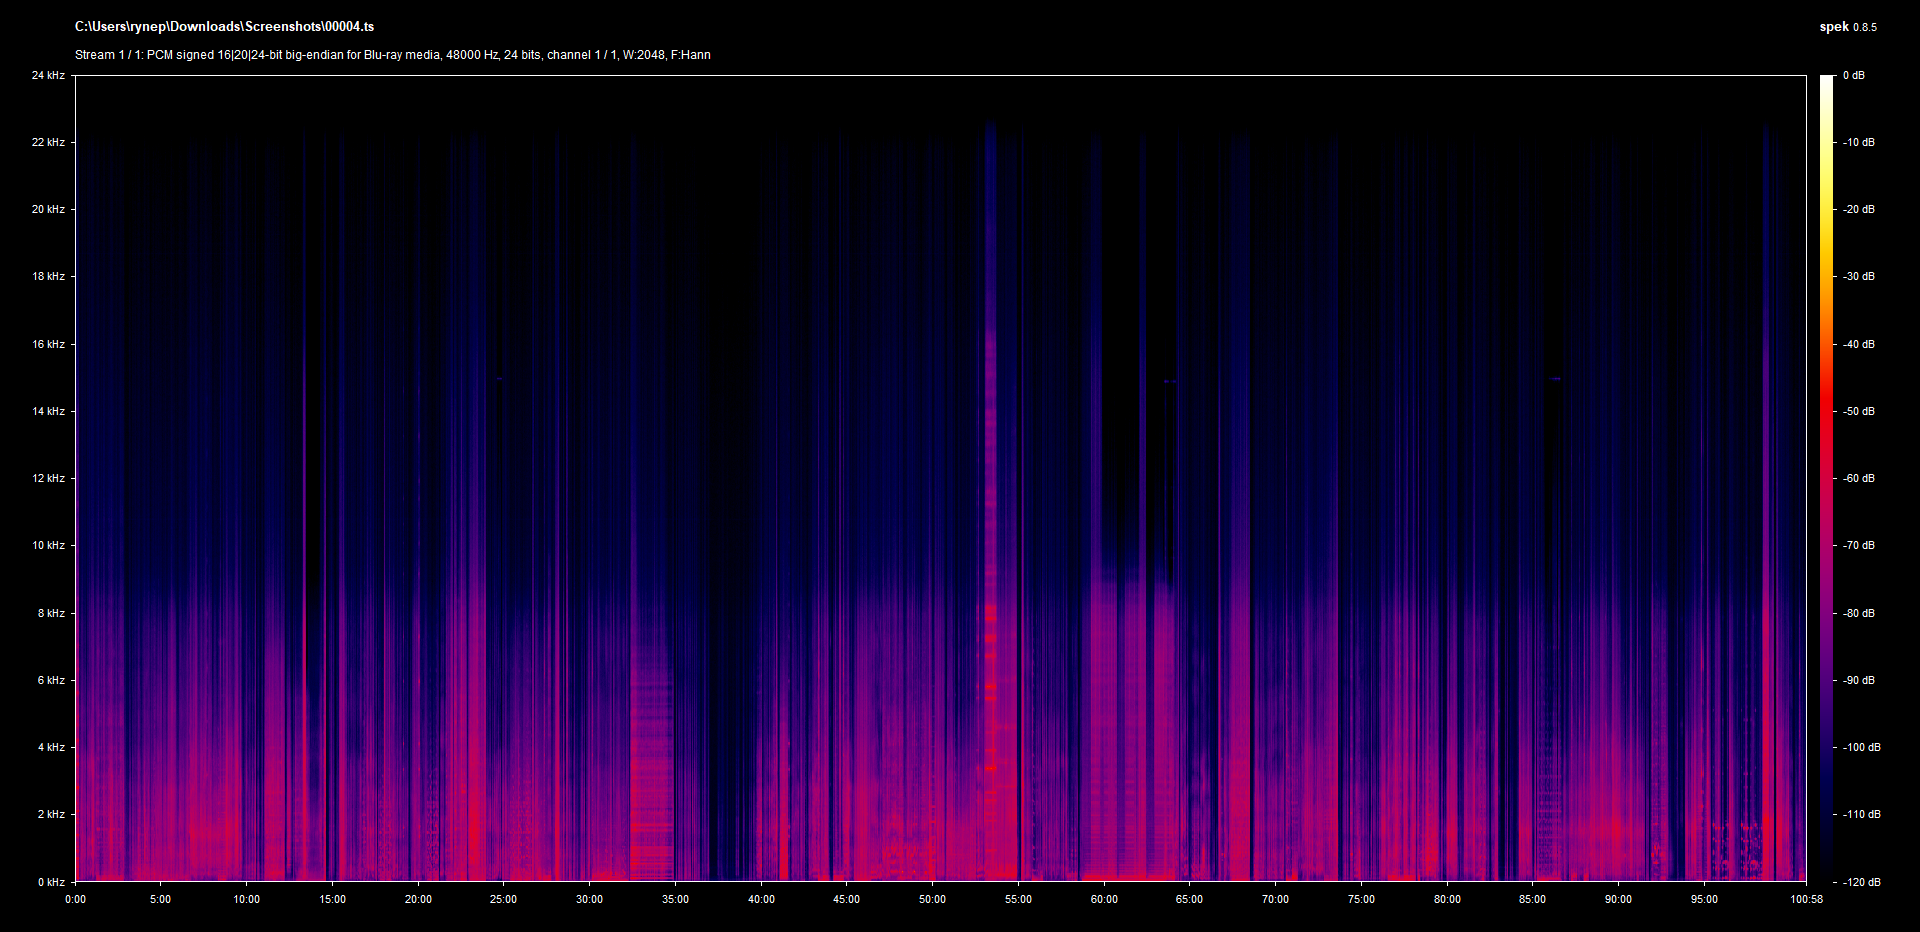This screenshot has height=932, width=1920.
Task: Click the -90 dB scale label
Action: click(x=1859, y=680)
